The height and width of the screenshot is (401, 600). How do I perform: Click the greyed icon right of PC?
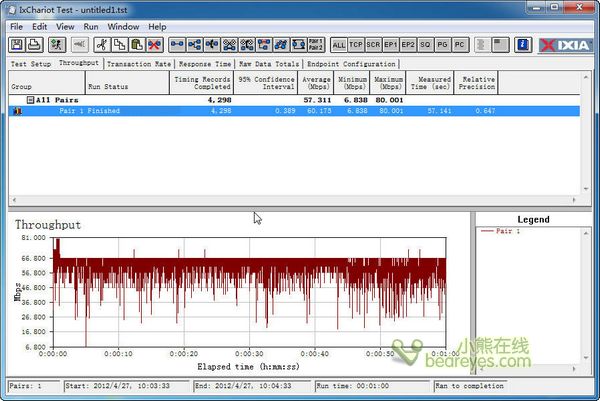pyautogui.click(x=482, y=45)
